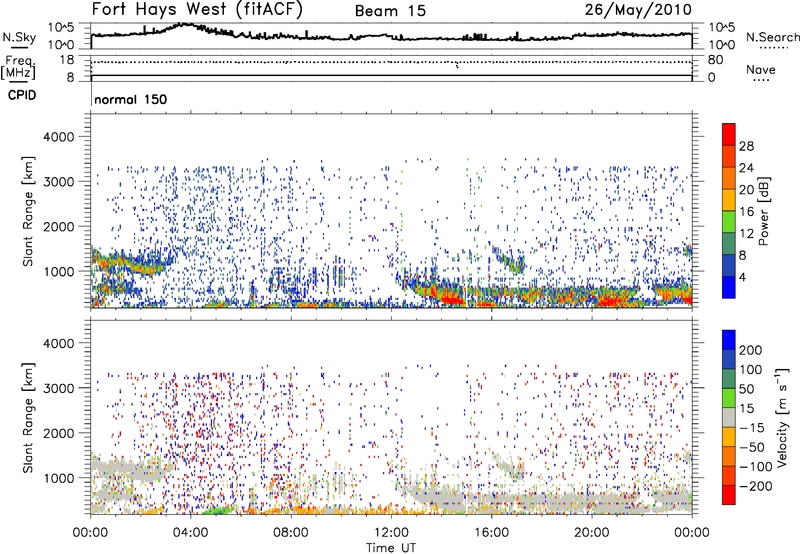Click the '12' power colorbar label
Screen dimensions: 800x554
(746, 234)
